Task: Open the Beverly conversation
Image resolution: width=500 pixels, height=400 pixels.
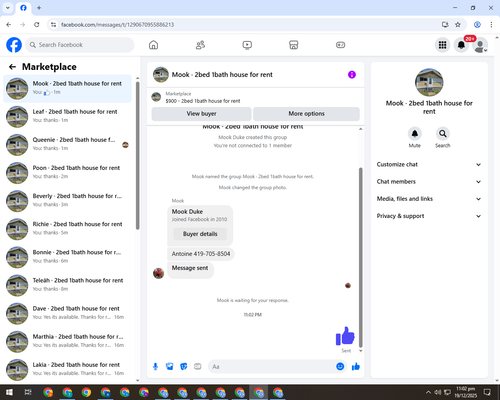Action: (x=67, y=201)
